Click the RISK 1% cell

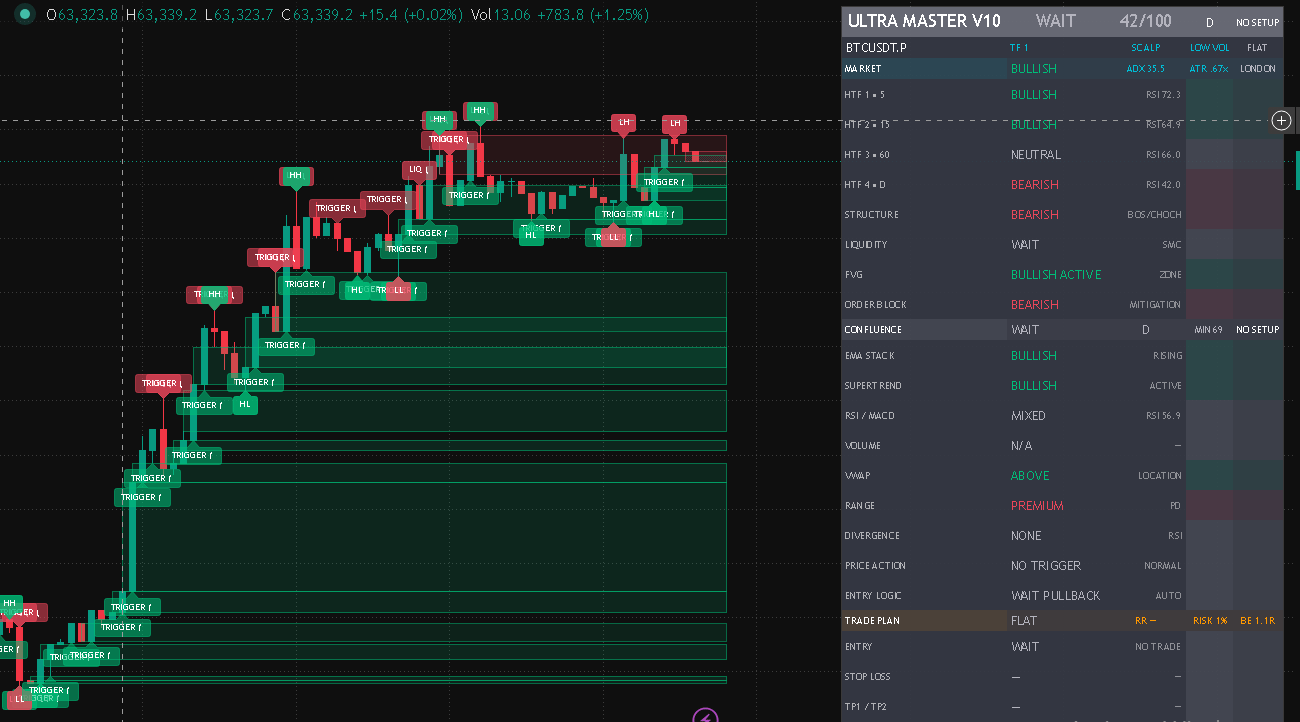click(x=1210, y=621)
